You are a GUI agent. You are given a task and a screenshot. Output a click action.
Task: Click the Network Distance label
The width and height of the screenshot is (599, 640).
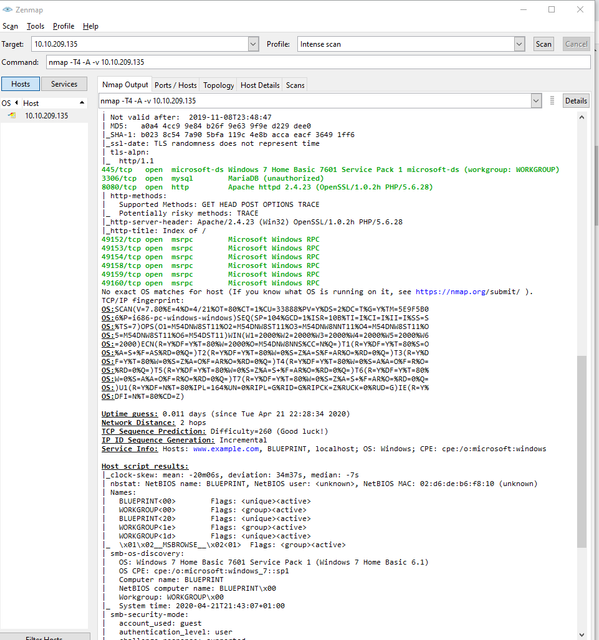click(138, 422)
